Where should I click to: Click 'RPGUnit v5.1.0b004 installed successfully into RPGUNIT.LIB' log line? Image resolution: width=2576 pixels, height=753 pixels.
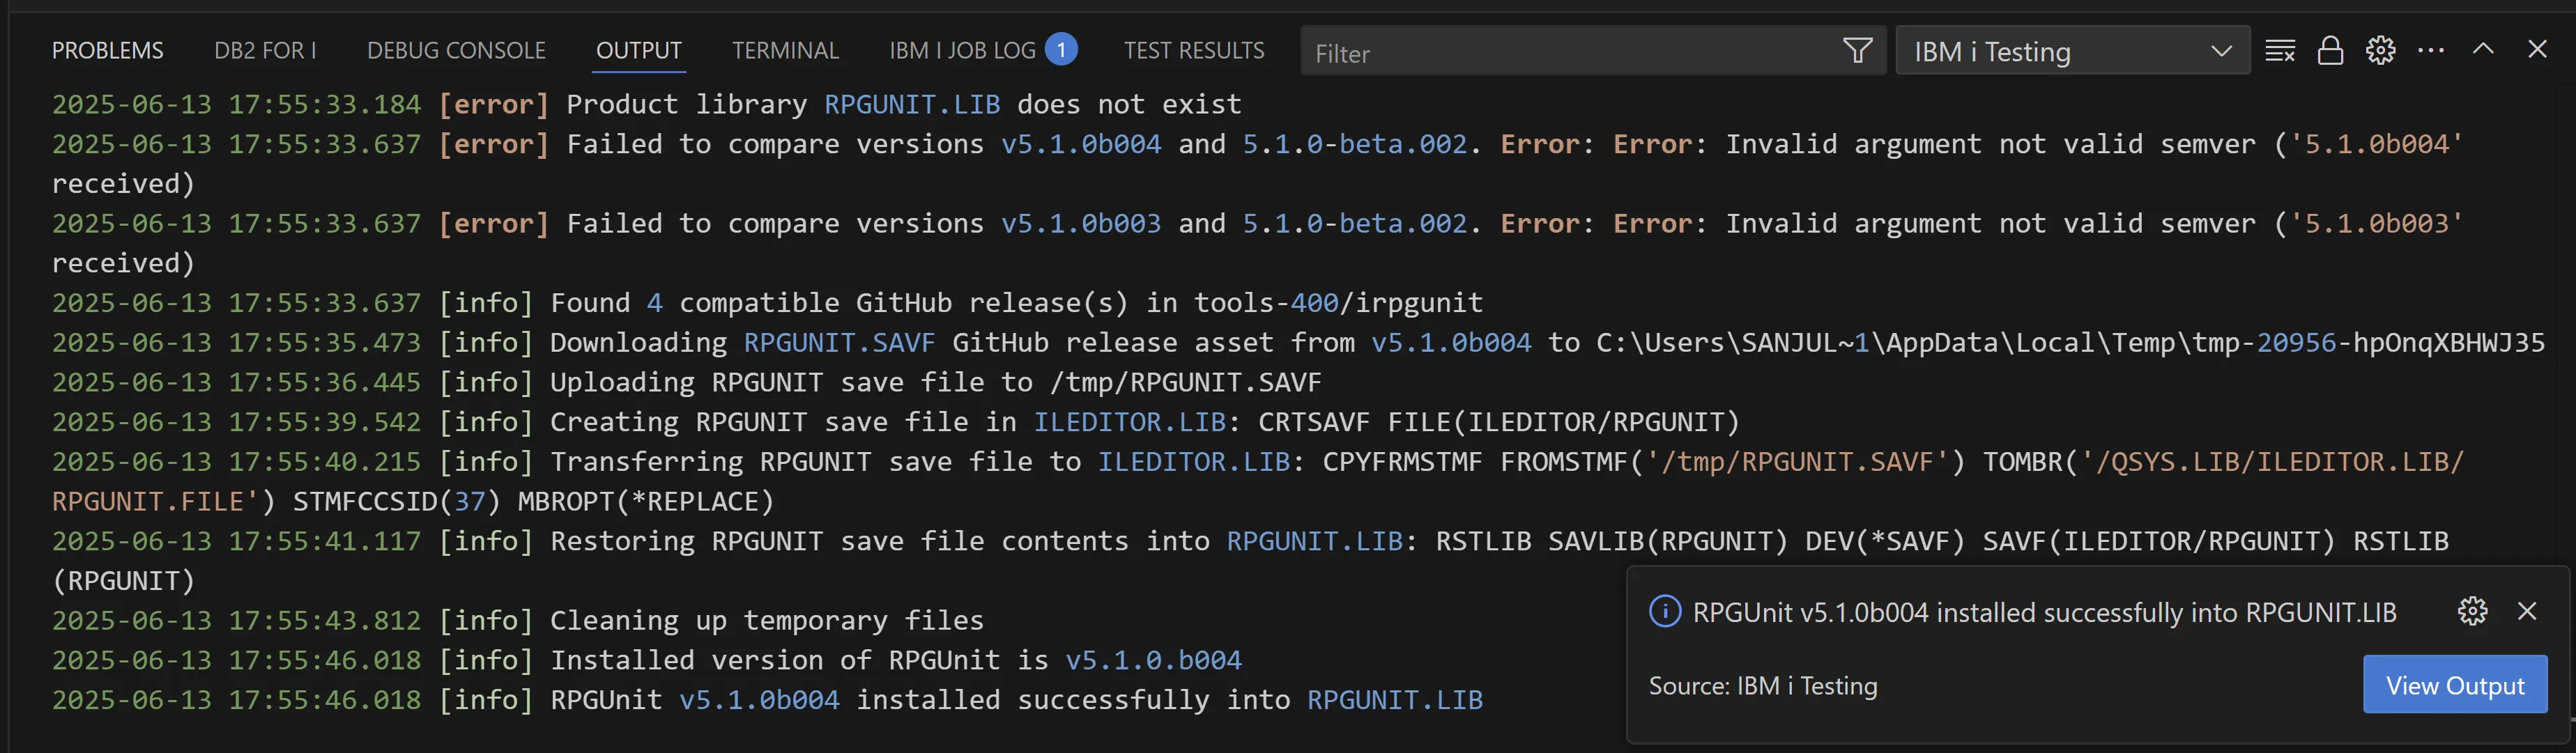point(767,700)
